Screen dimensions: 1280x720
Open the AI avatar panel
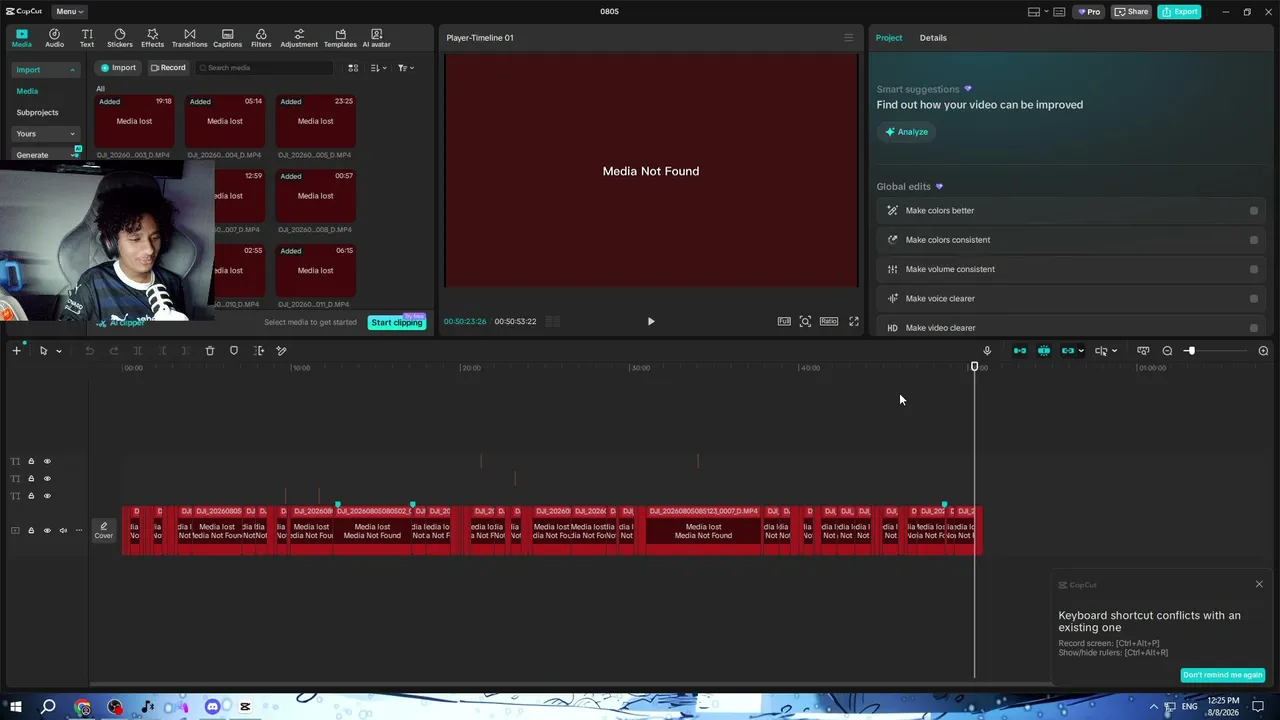[376, 38]
